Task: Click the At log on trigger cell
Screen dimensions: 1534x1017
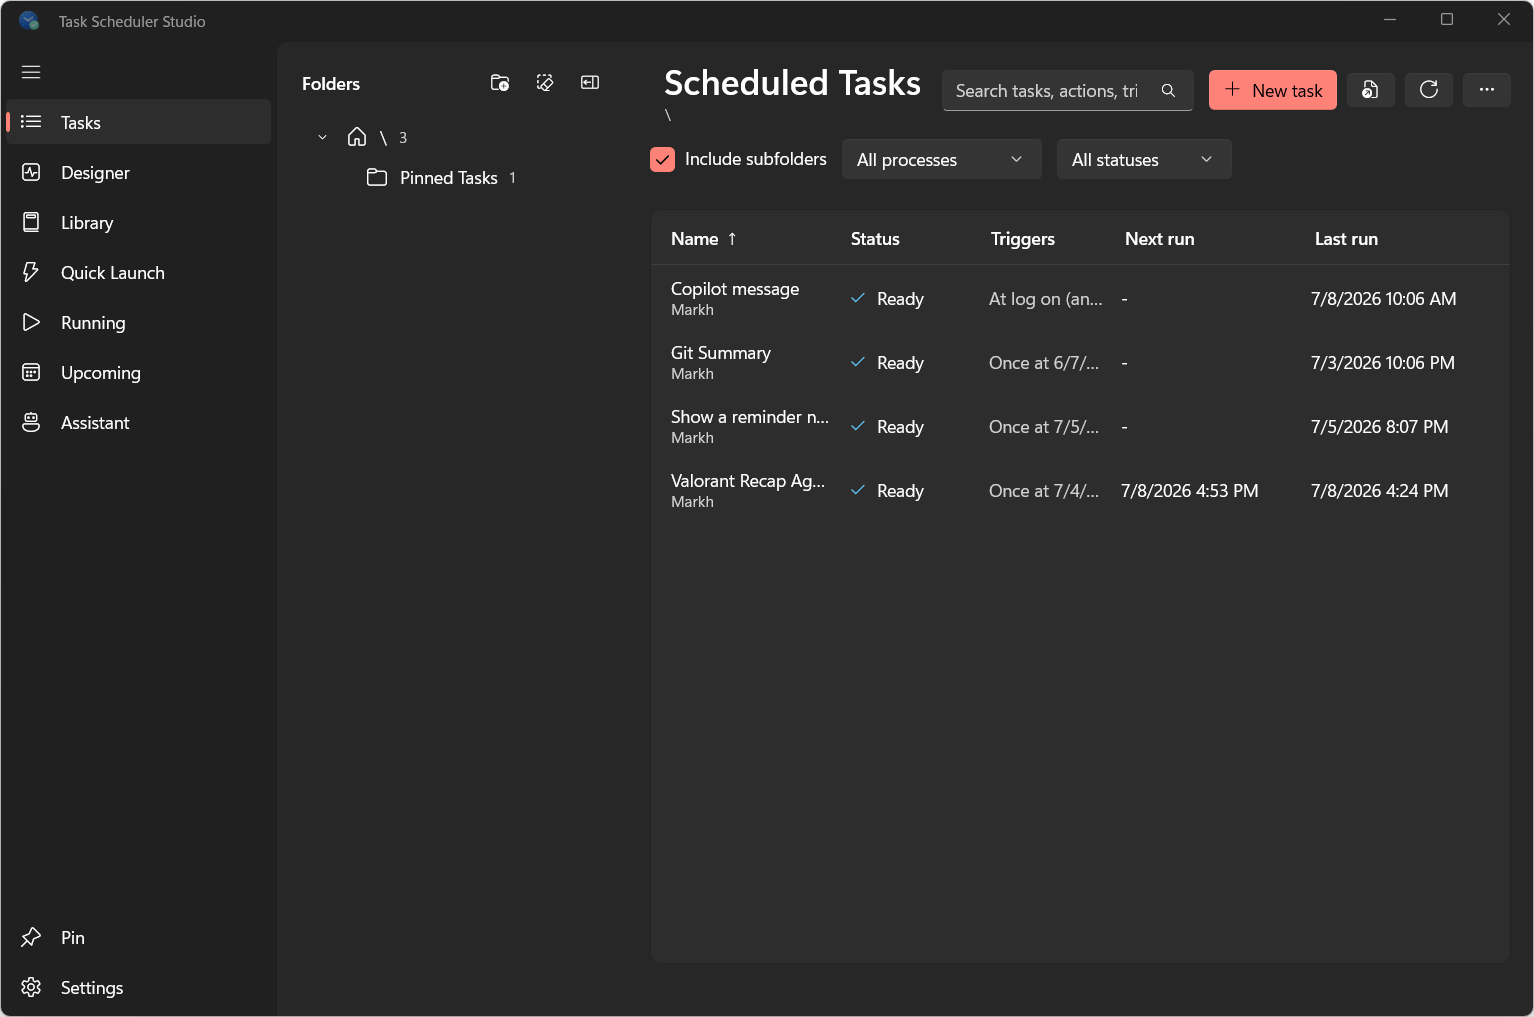Action: (1046, 298)
